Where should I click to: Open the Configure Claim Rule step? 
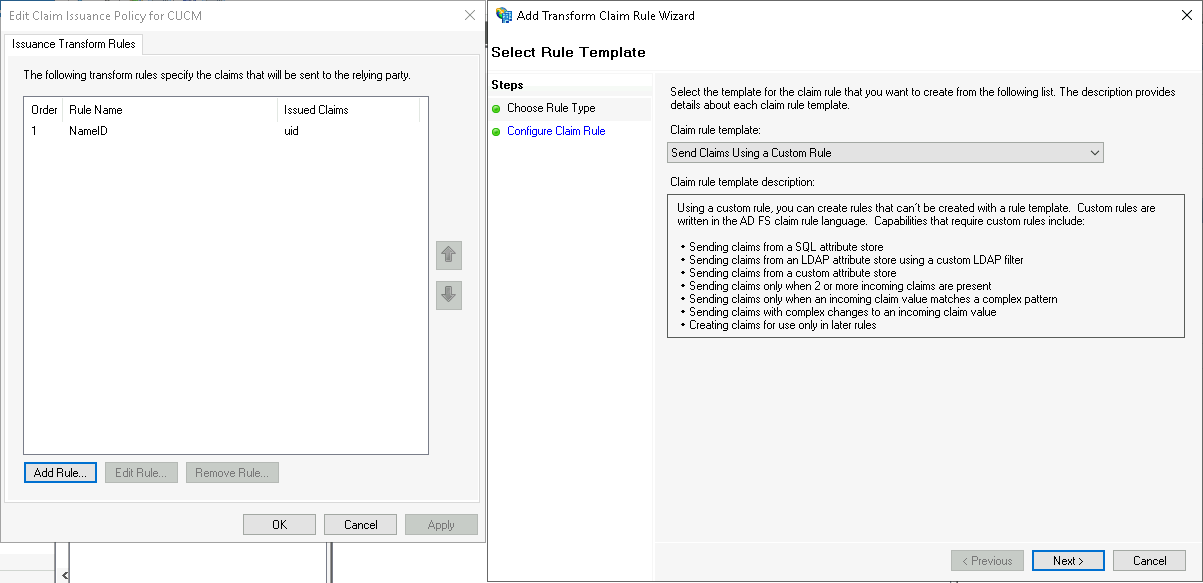(555, 131)
